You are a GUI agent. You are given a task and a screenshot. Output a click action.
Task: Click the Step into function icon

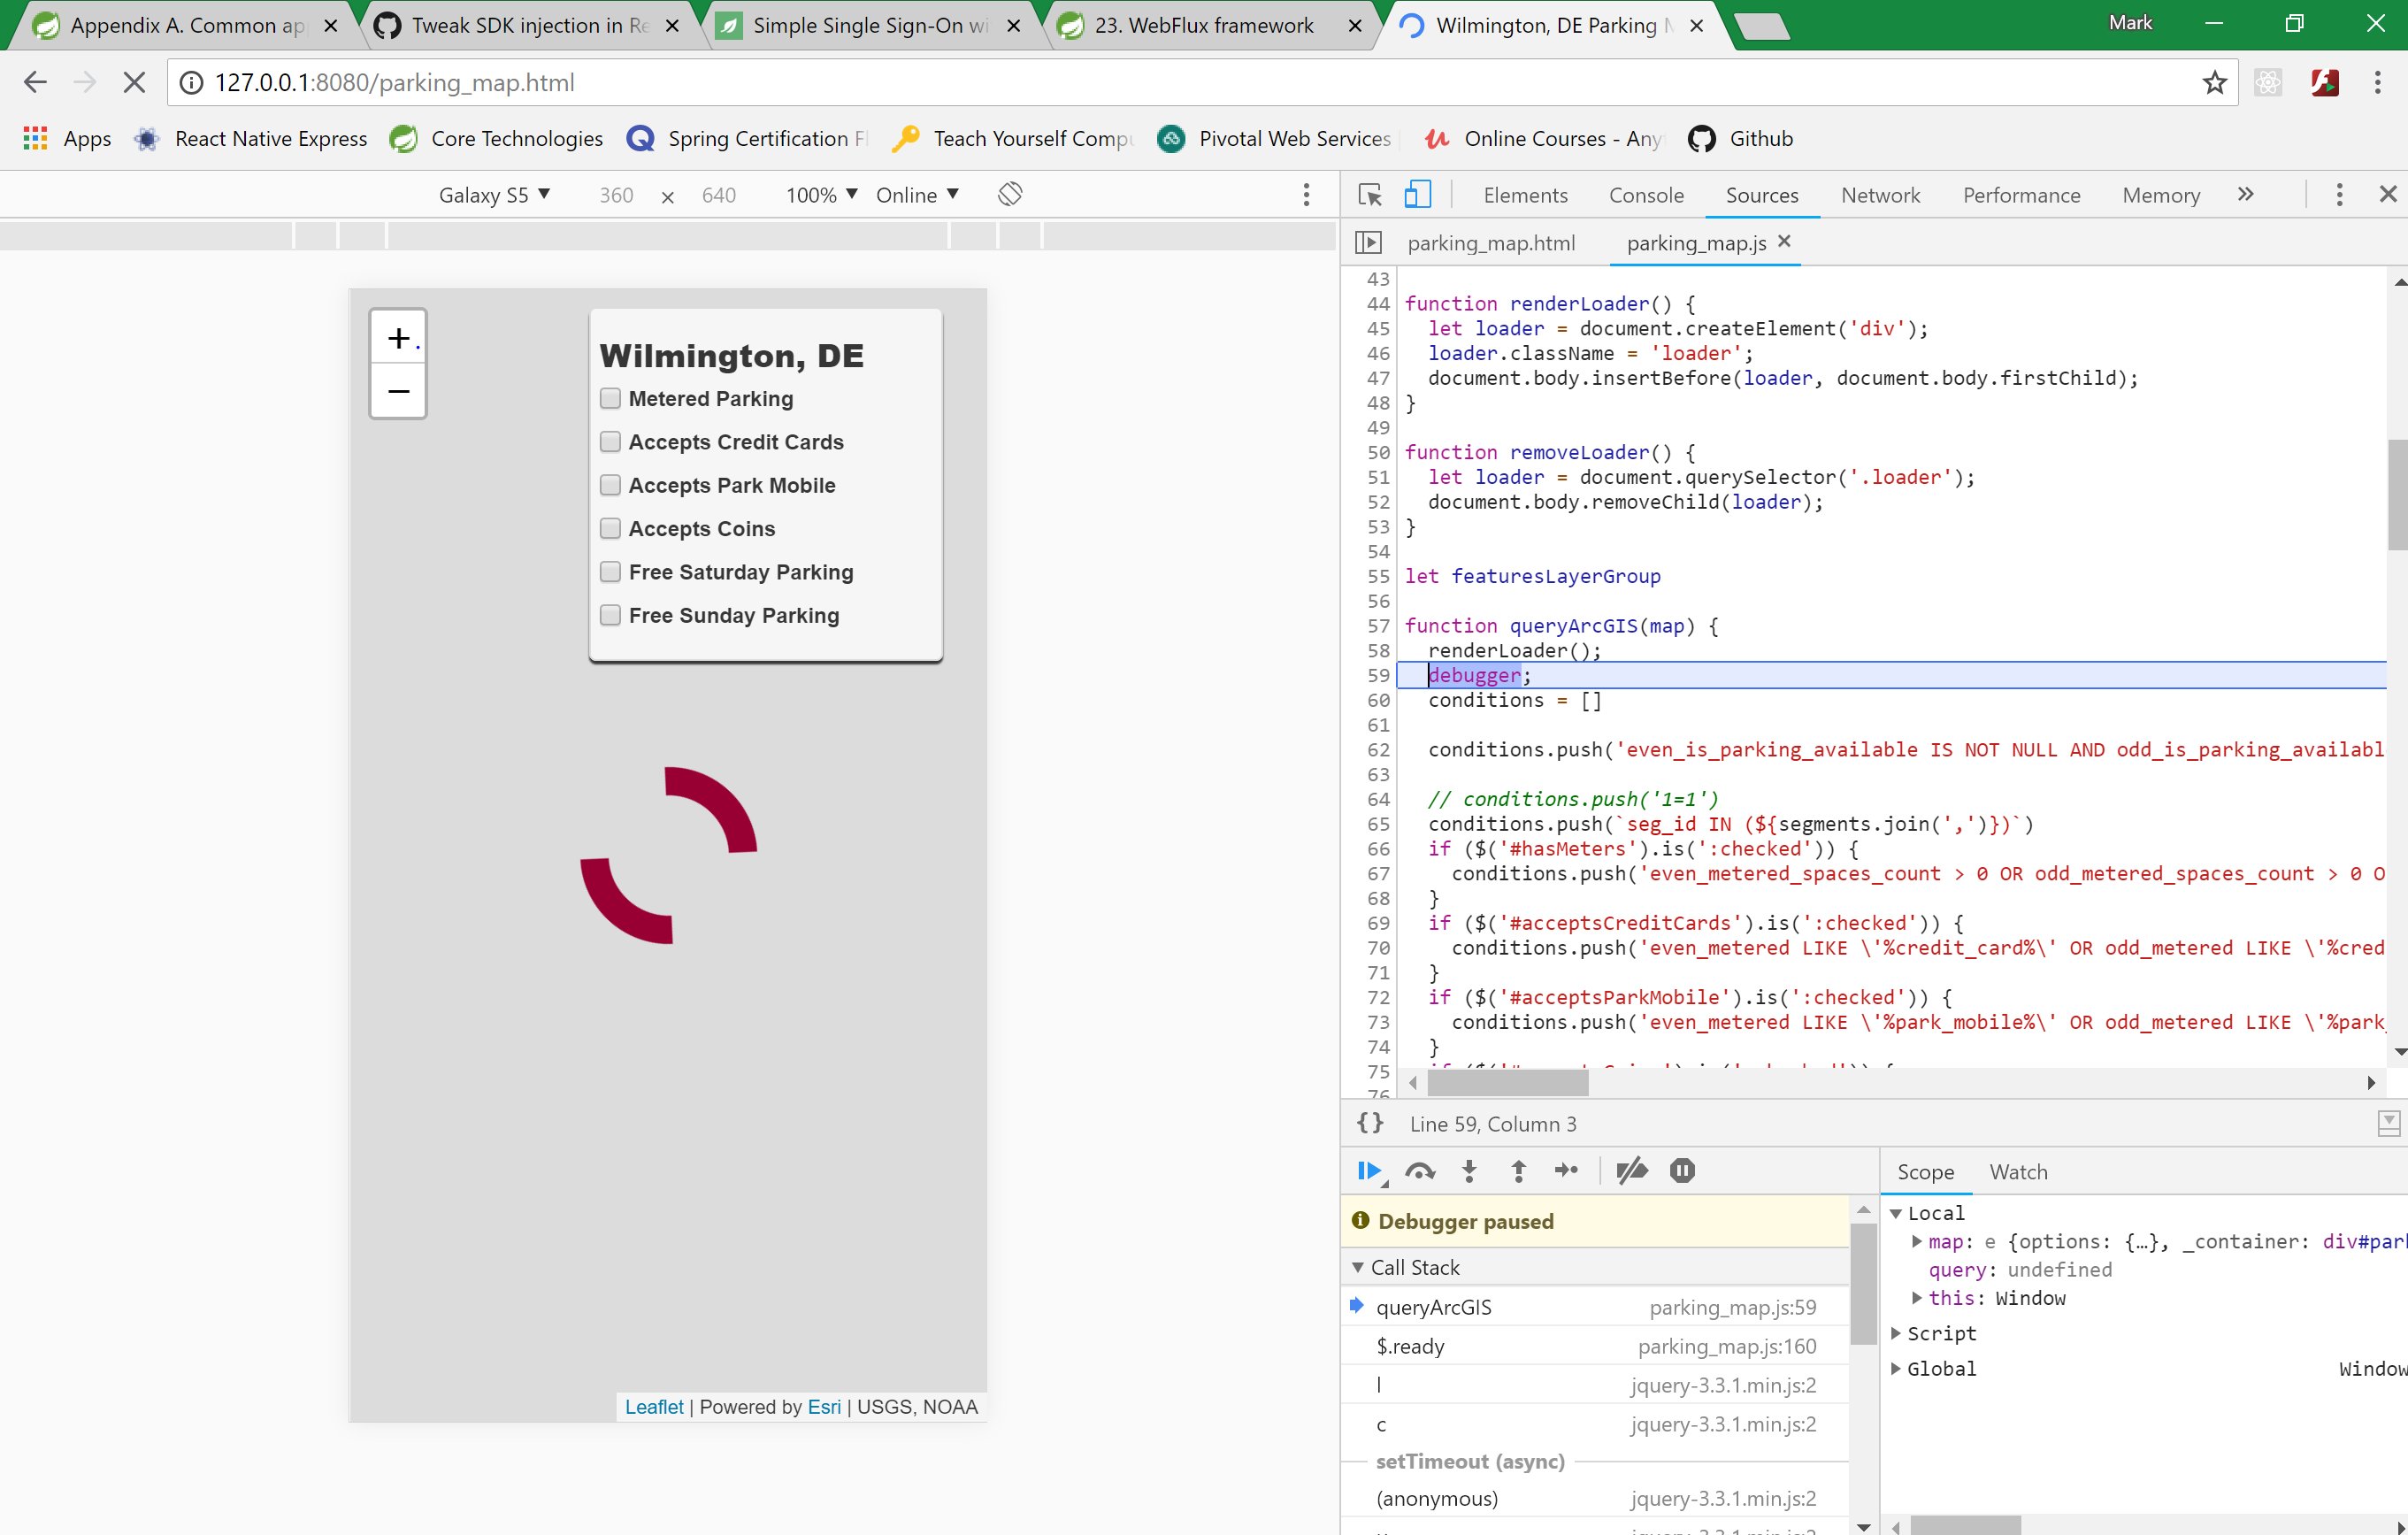click(x=1469, y=1171)
